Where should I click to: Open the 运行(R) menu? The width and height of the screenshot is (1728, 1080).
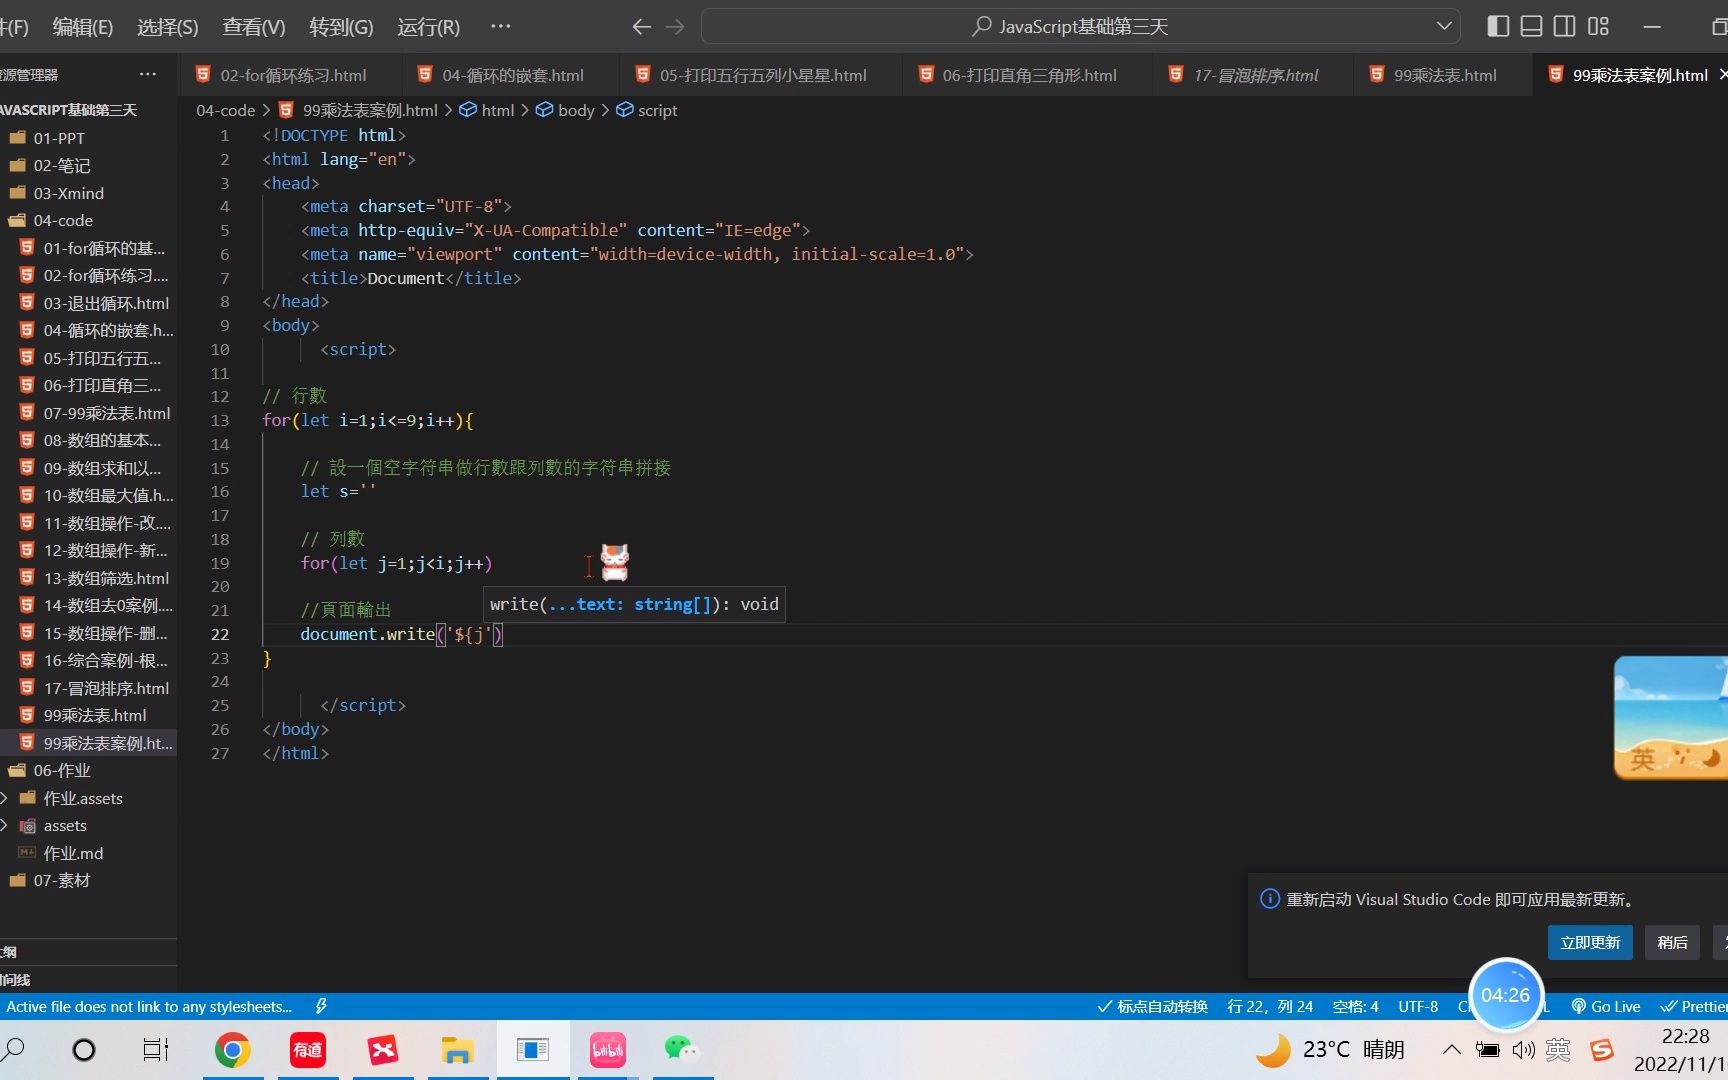pyautogui.click(x=428, y=27)
